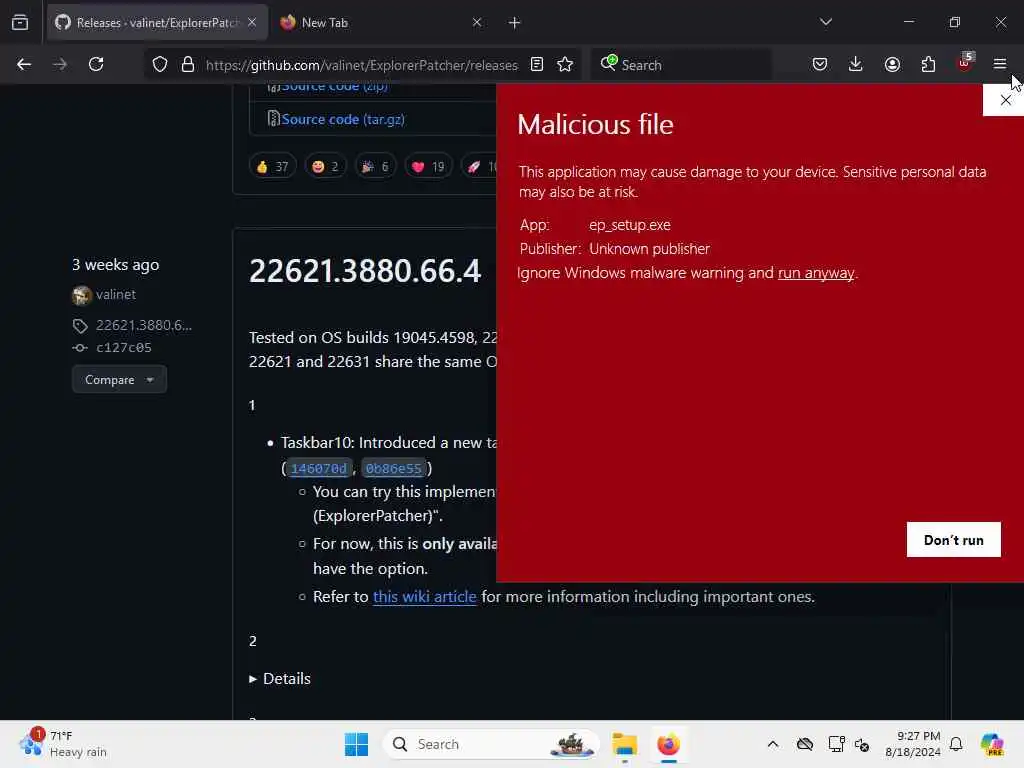Add heart reaction showing 19
The width and height of the screenshot is (1024, 768).
coord(428,167)
